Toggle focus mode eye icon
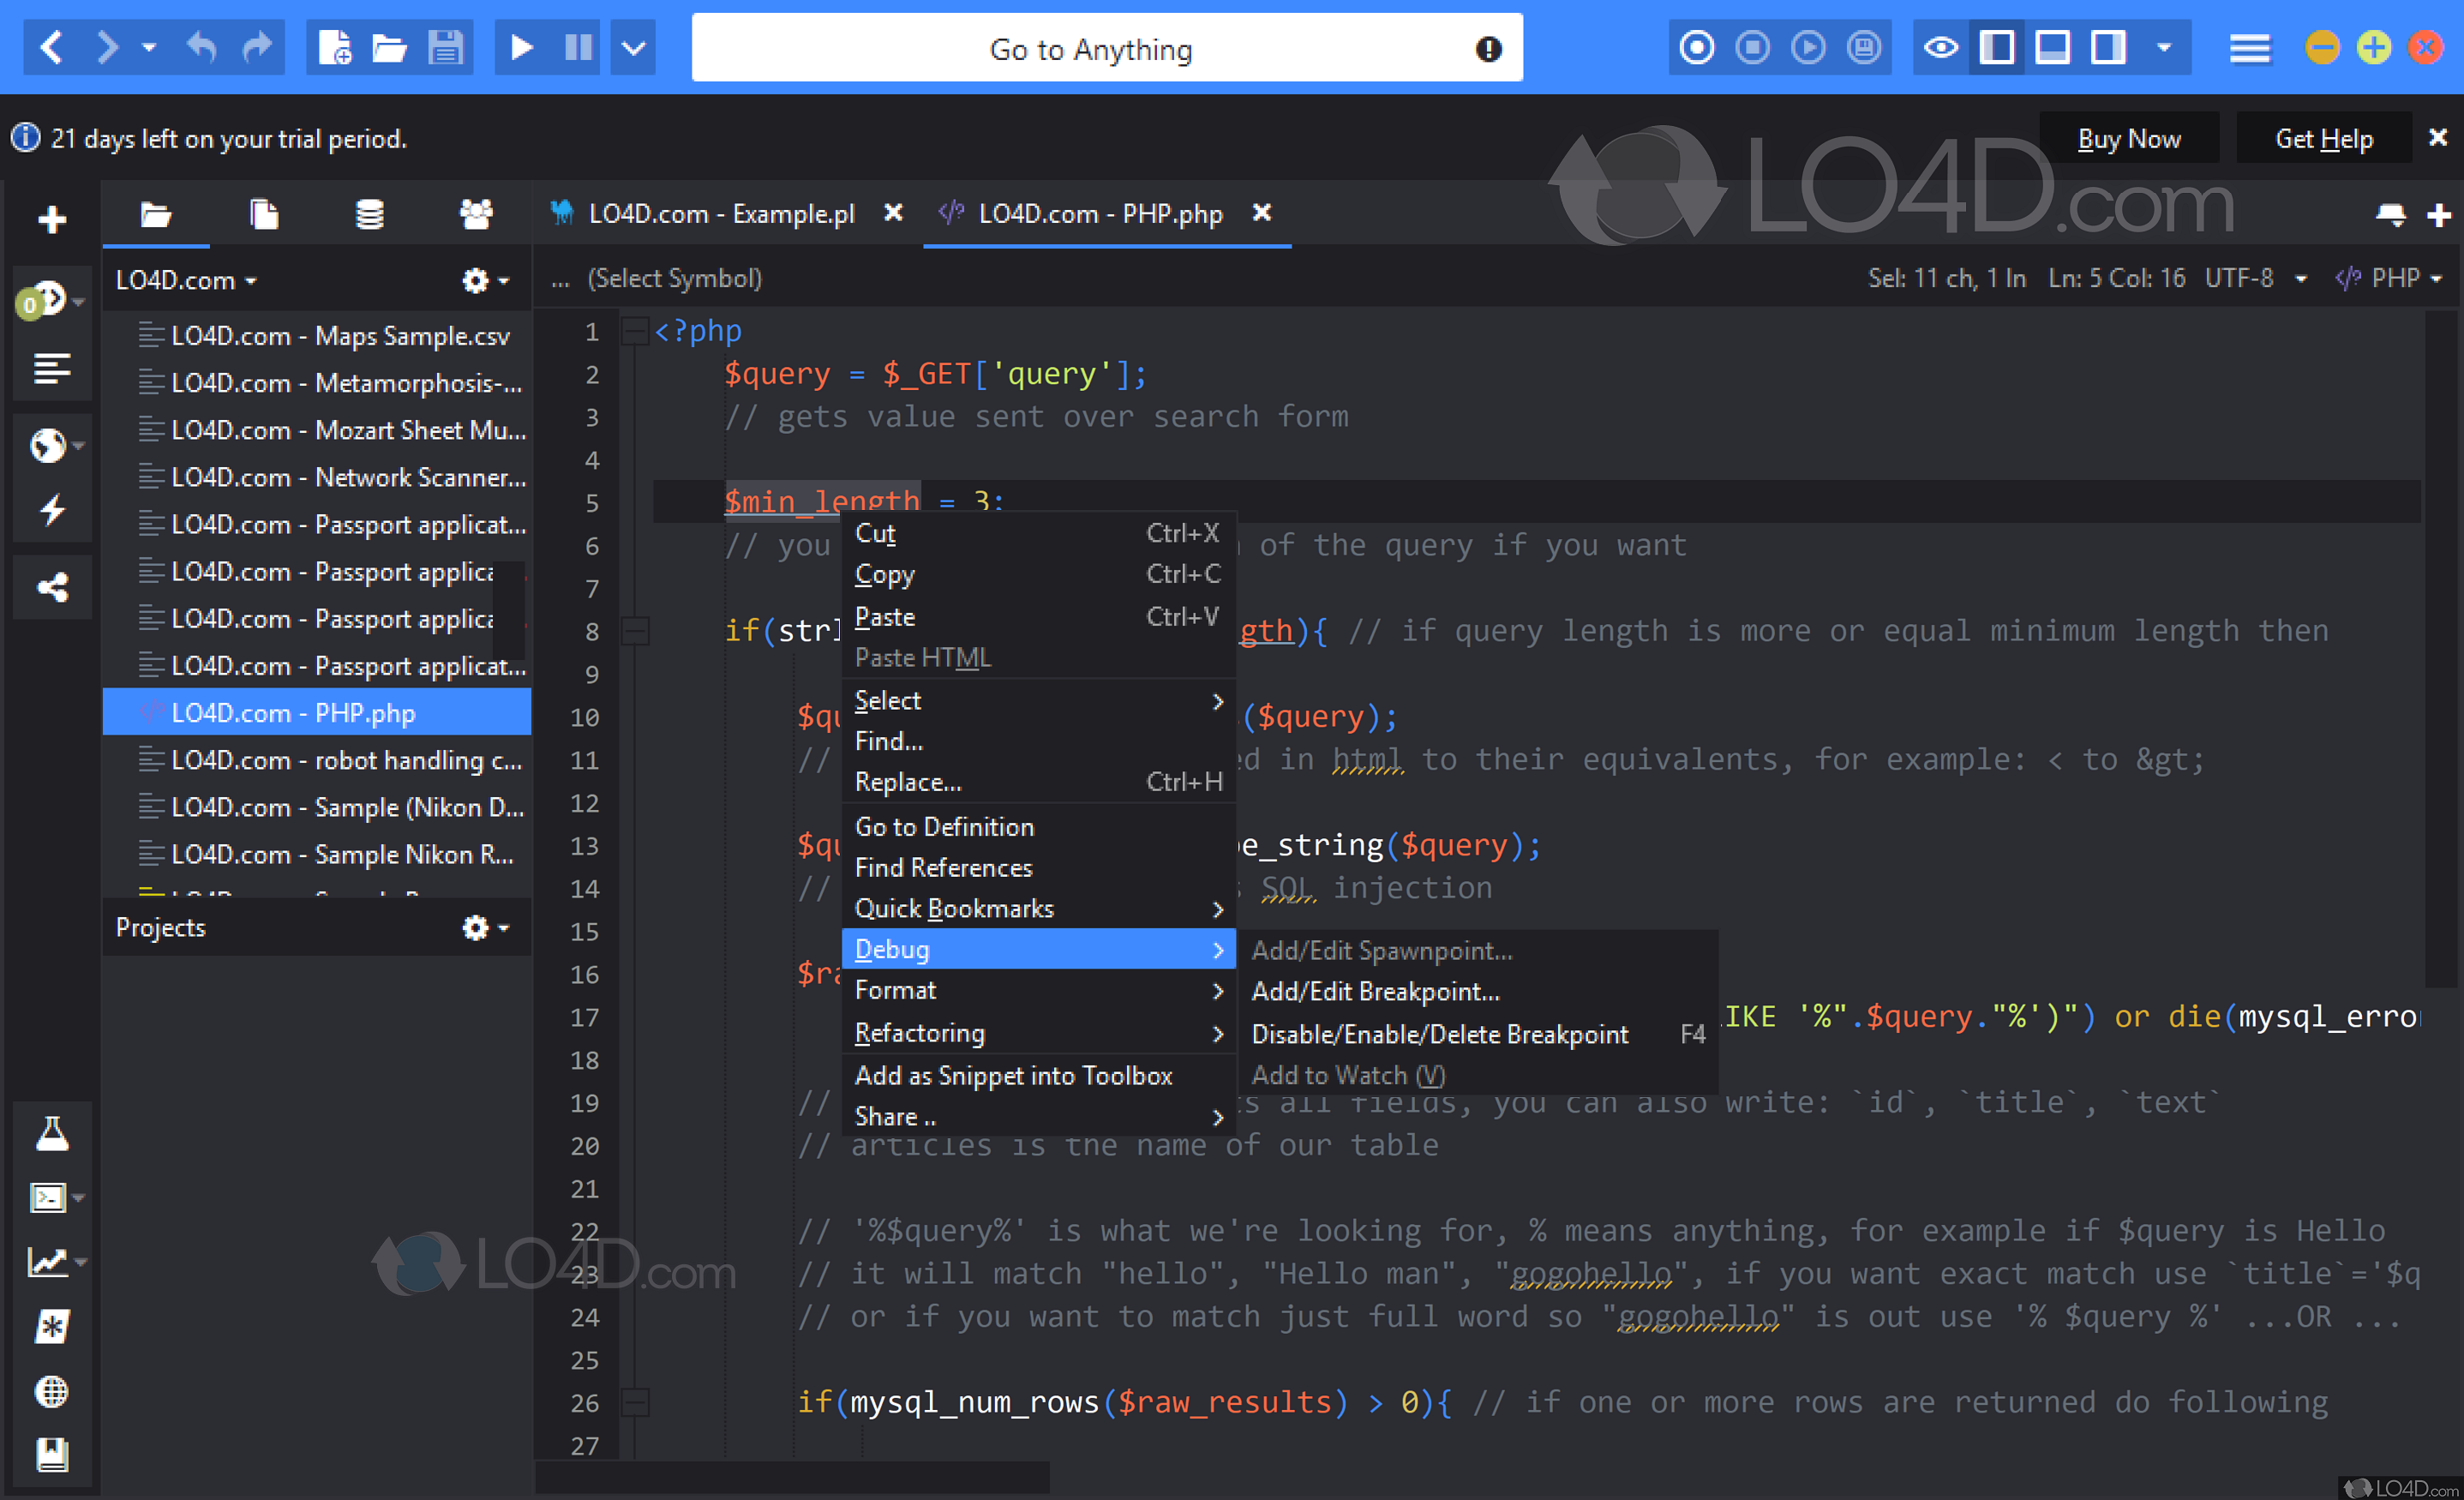 [x=1940, y=47]
